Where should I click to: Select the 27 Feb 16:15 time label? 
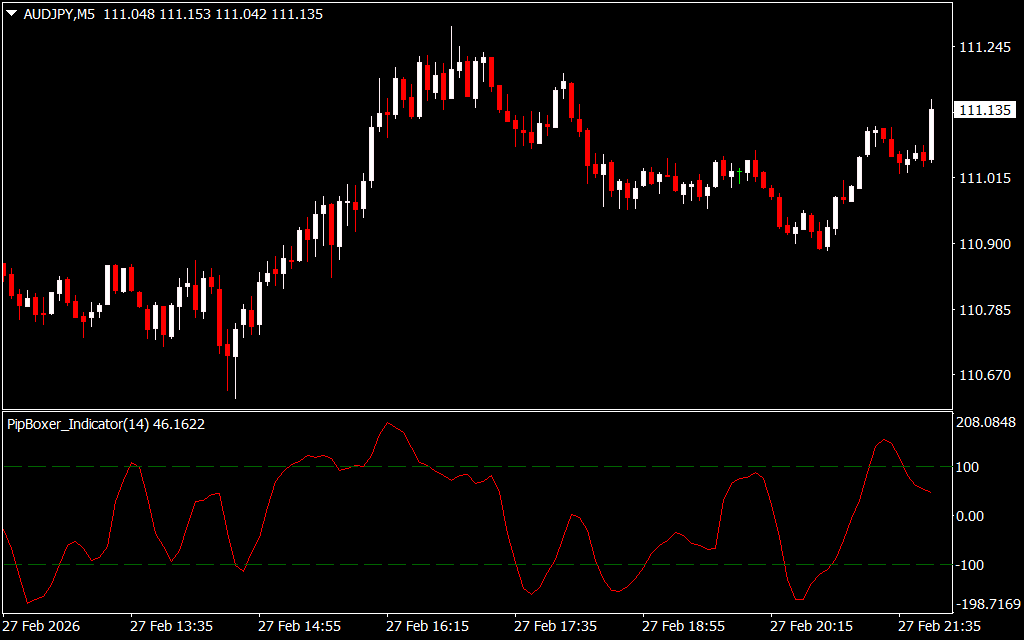point(427,626)
